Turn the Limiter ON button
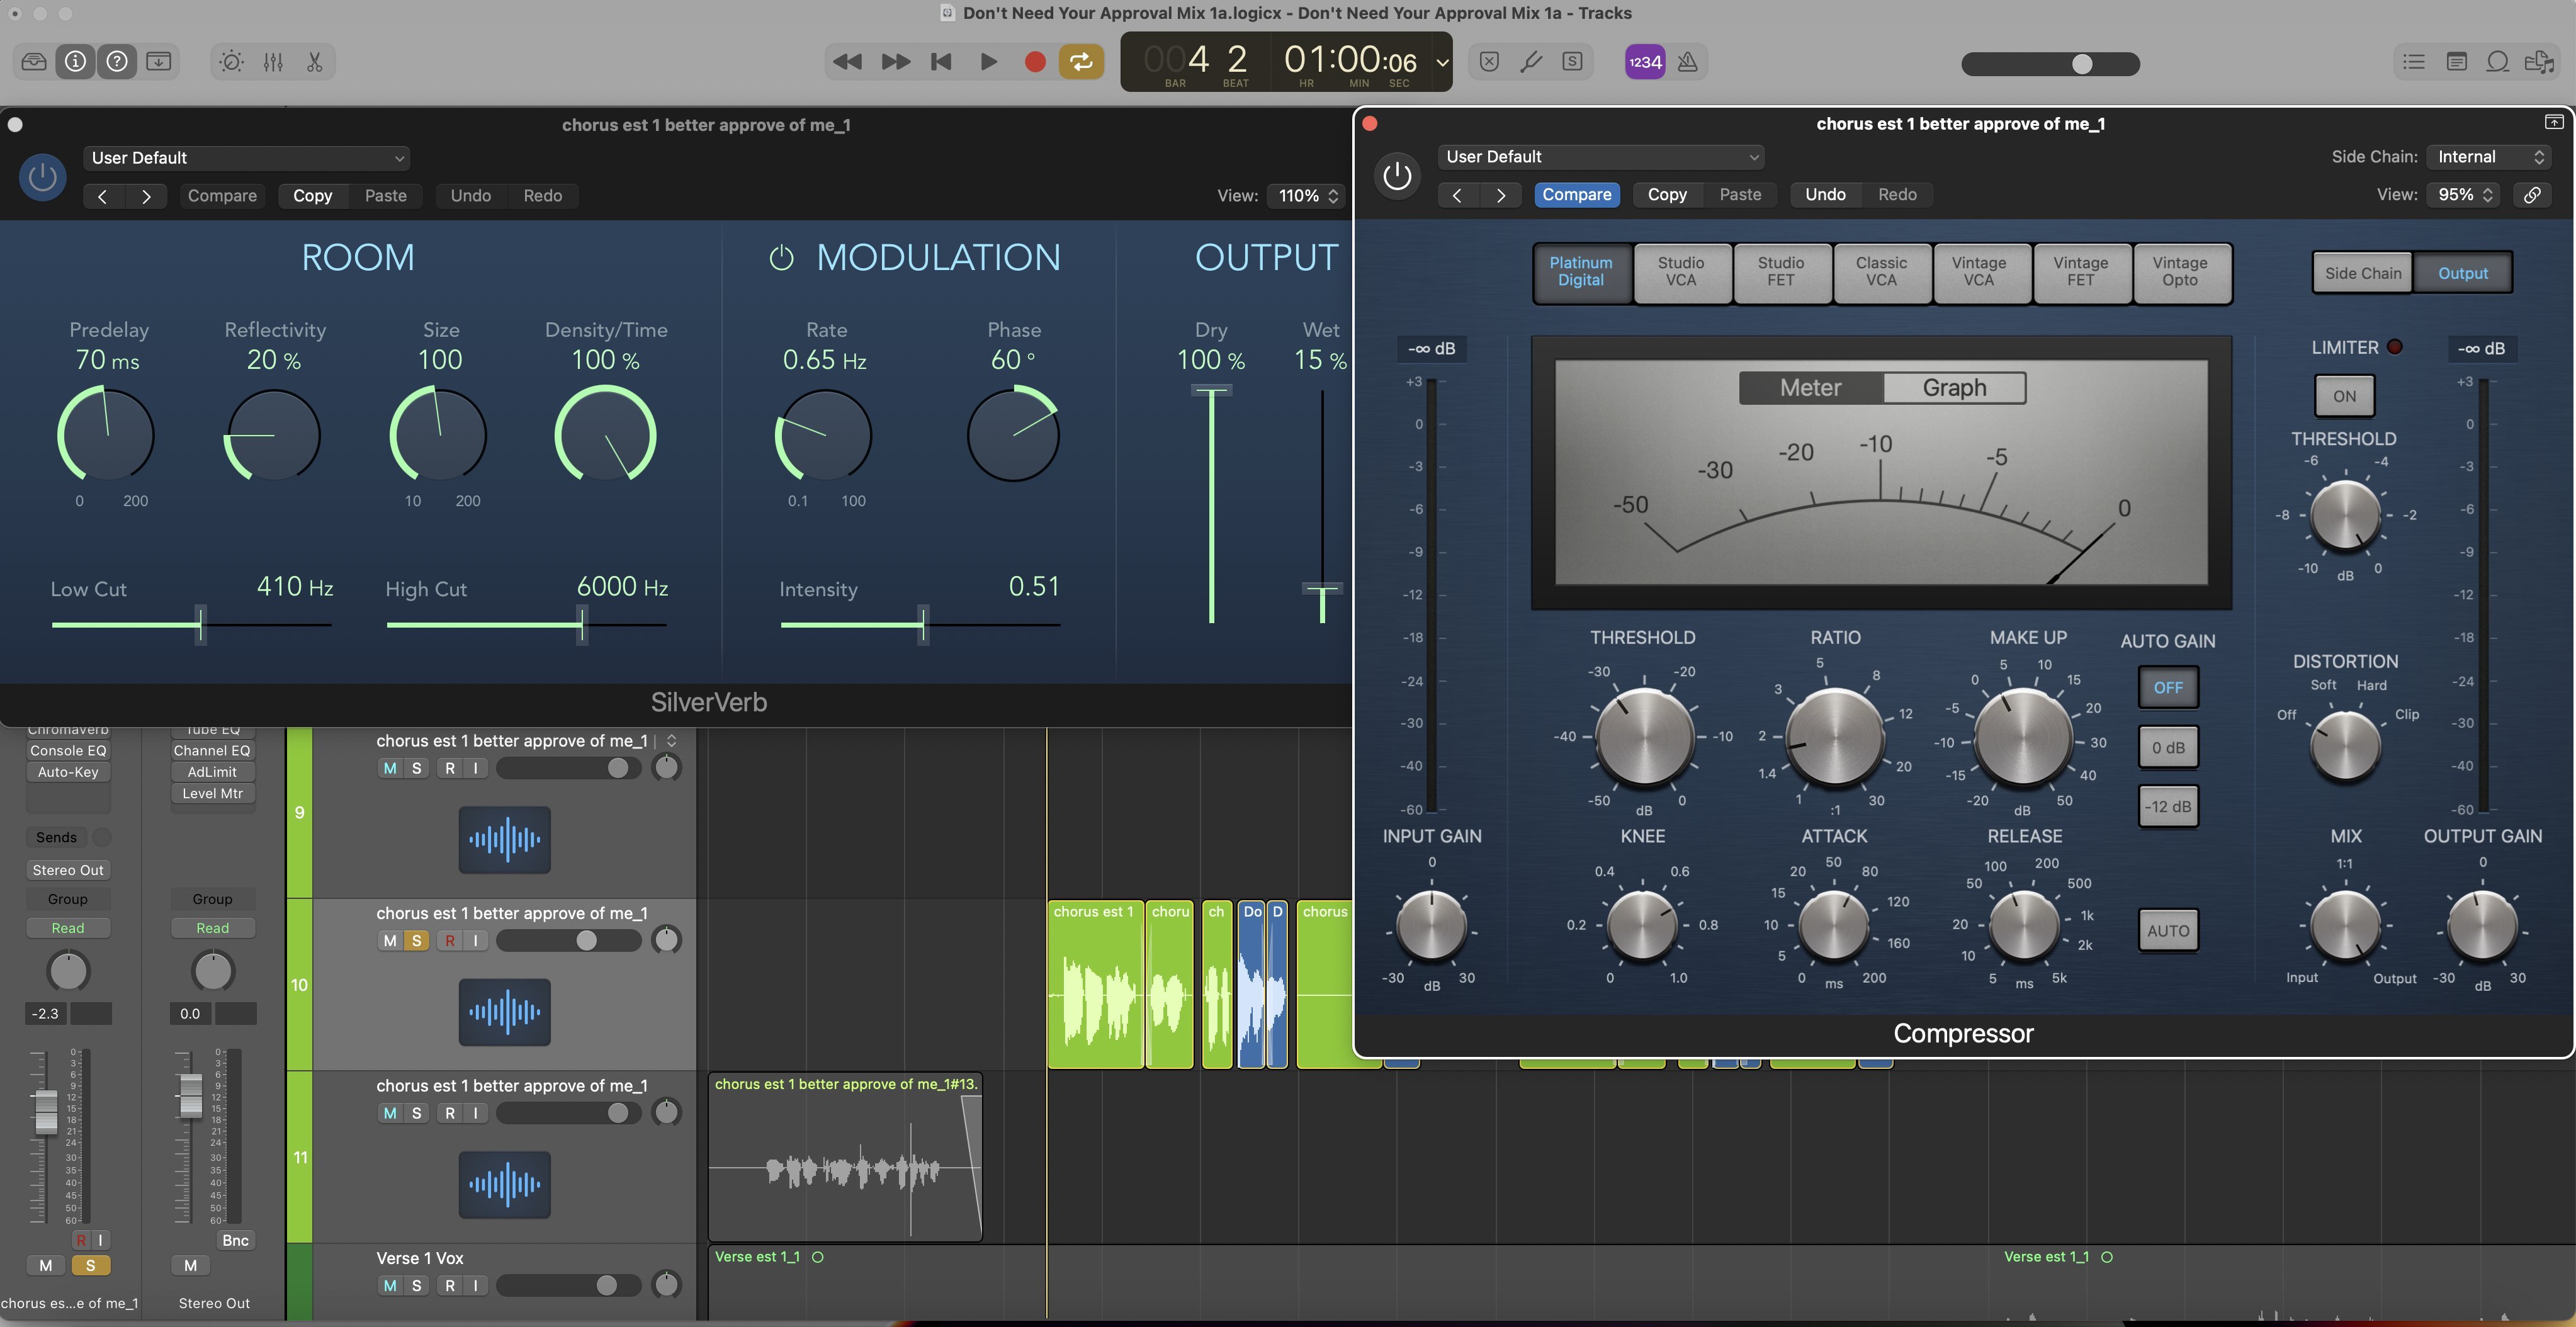 click(2344, 396)
